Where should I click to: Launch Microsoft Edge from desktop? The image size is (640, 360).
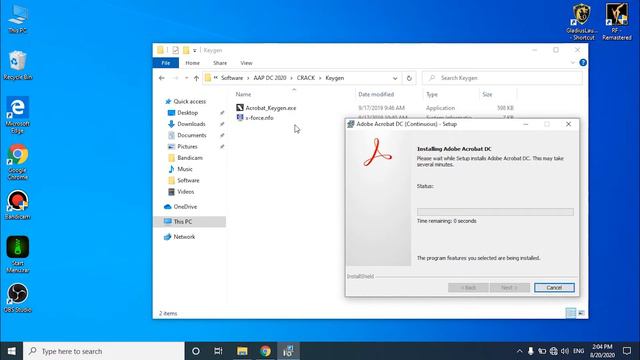pyautogui.click(x=18, y=115)
